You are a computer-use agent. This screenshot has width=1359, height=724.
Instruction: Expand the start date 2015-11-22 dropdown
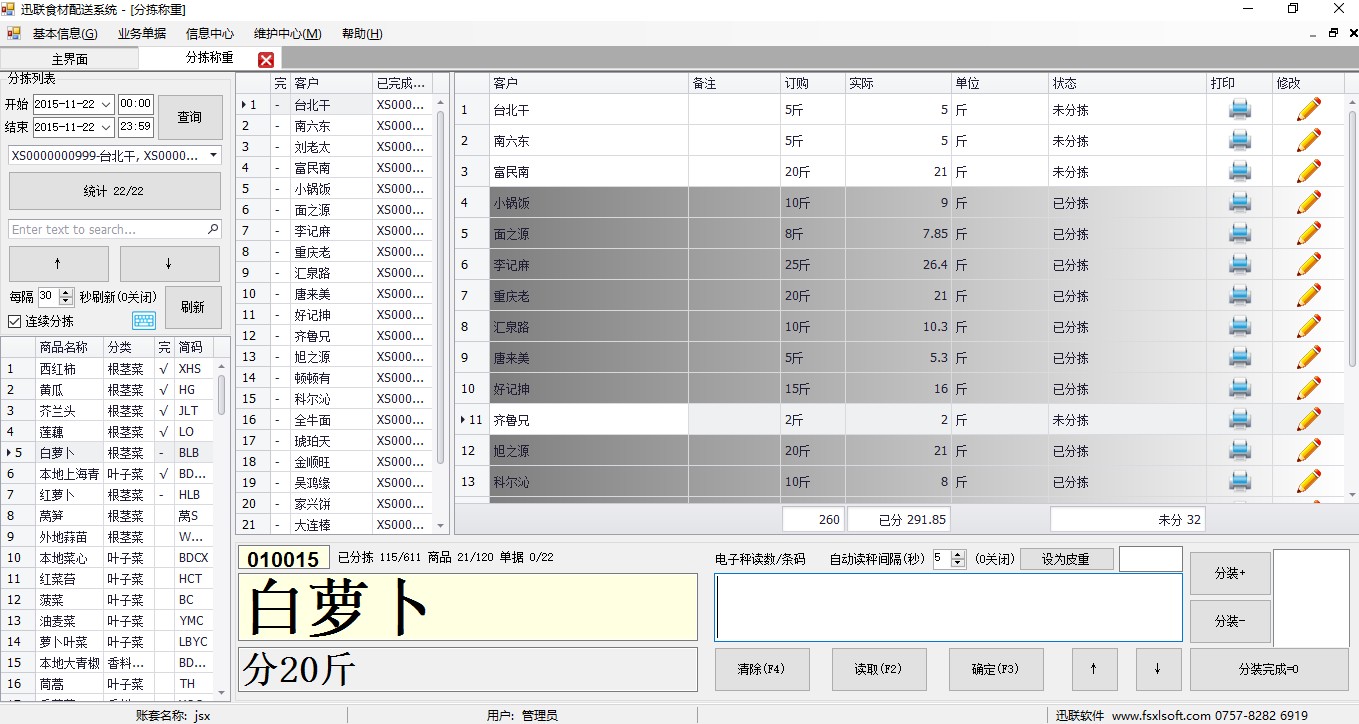click(106, 104)
